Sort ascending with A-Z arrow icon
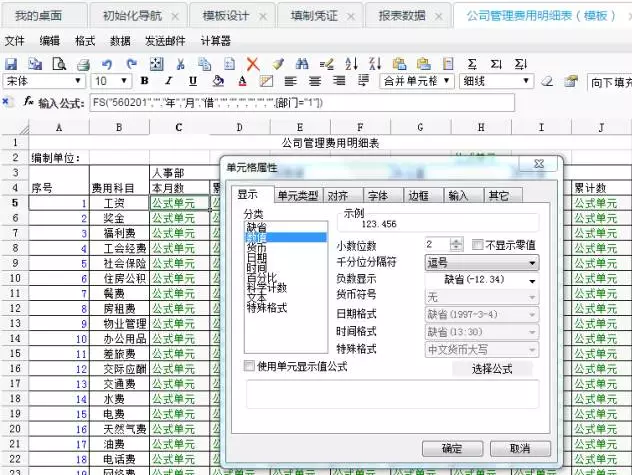632x476 pixels. coord(351,64)
